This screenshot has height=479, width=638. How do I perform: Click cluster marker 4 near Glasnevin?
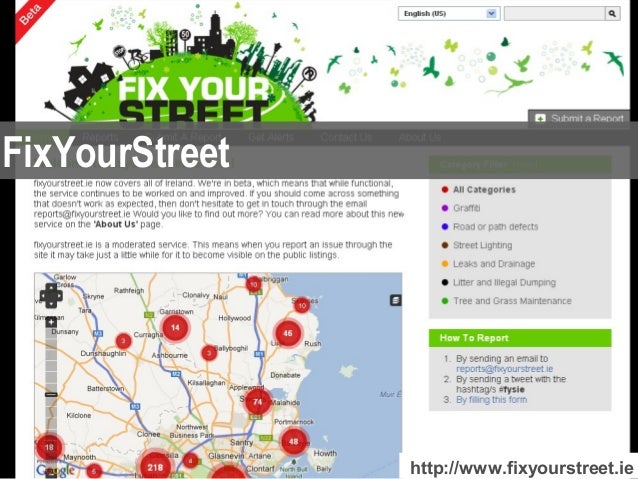[x=190, y=461]
